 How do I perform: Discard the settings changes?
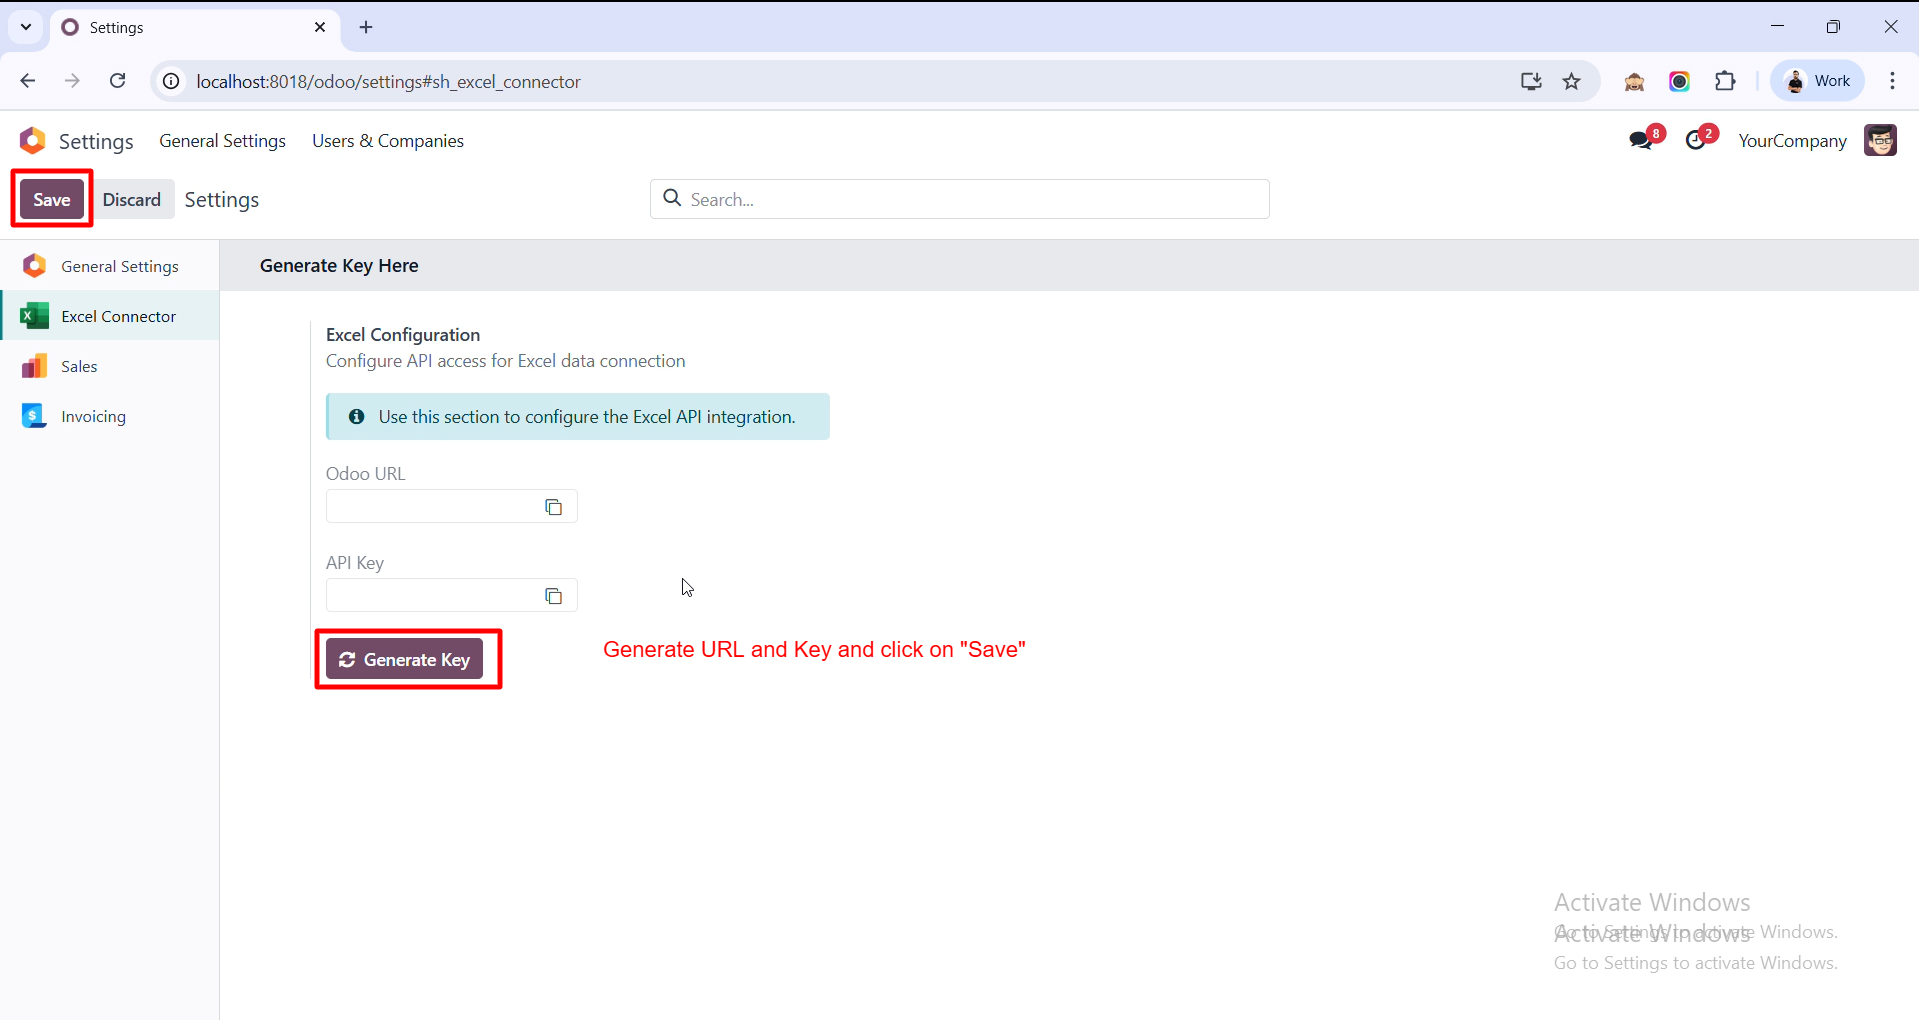(x=131, y=199)
